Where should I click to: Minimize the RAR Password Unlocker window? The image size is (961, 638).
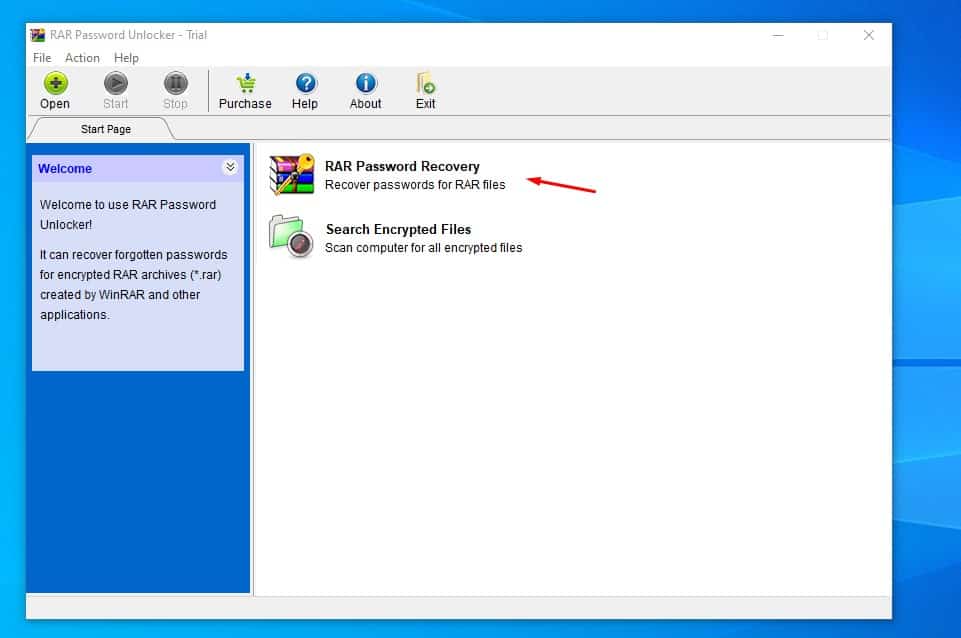(x=777, y=35)
